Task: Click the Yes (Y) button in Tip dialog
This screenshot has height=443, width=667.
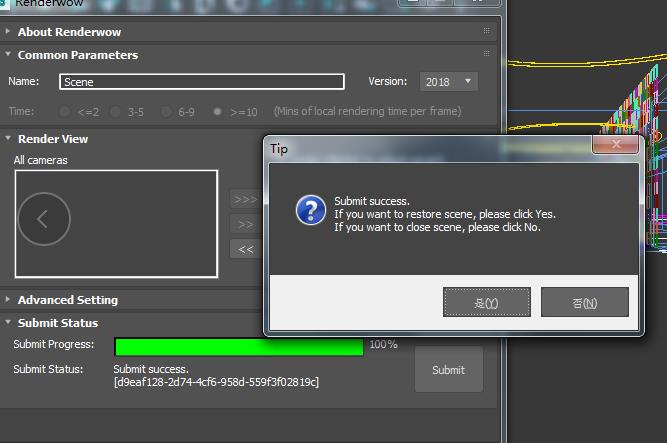Action: coord(487,302)
